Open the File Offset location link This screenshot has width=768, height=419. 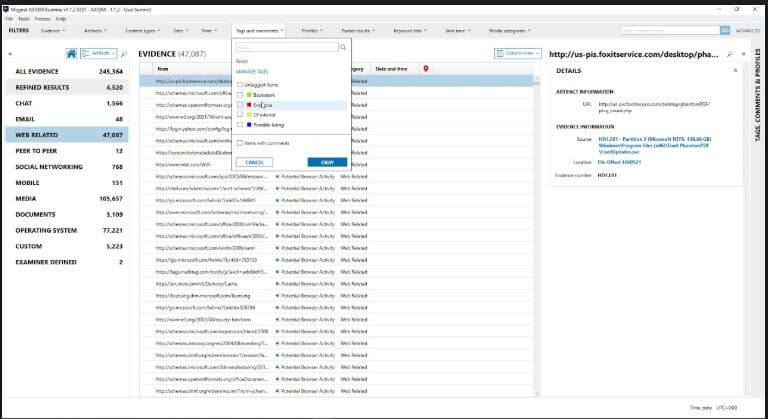(x=619, y=162)
